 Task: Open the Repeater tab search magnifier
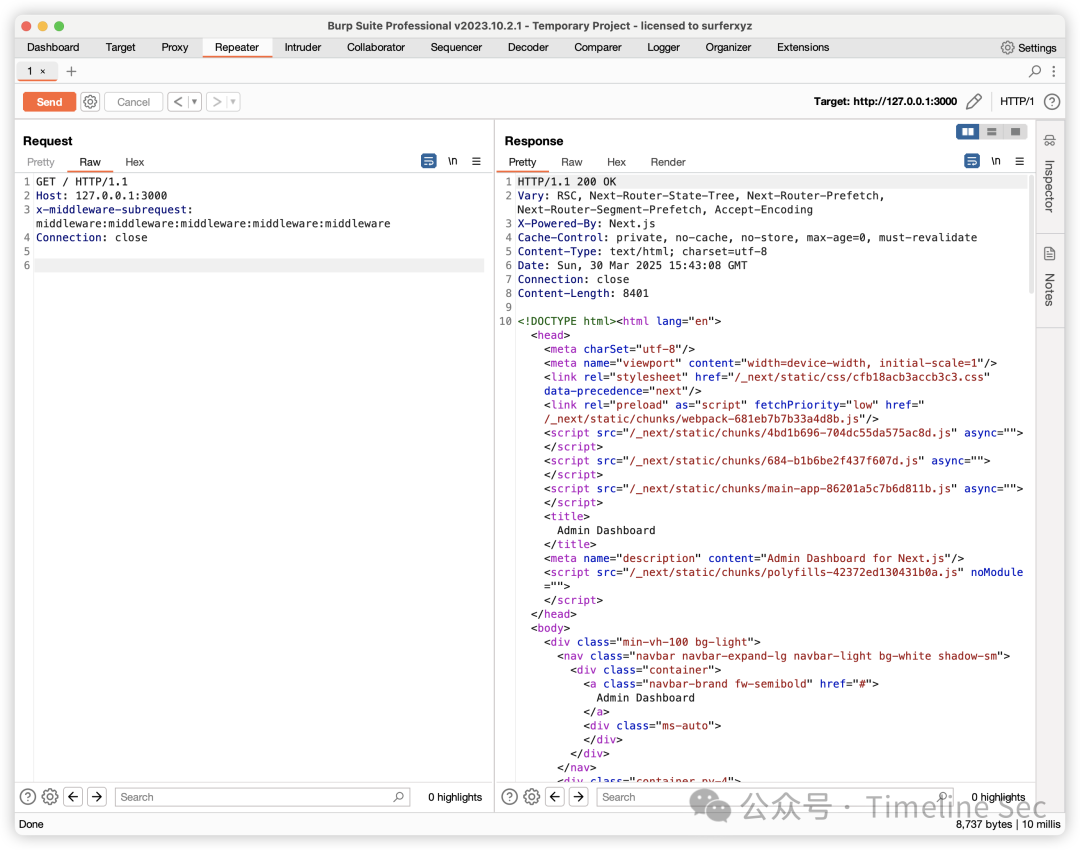pyautogui.click(x=1035, y=71)
